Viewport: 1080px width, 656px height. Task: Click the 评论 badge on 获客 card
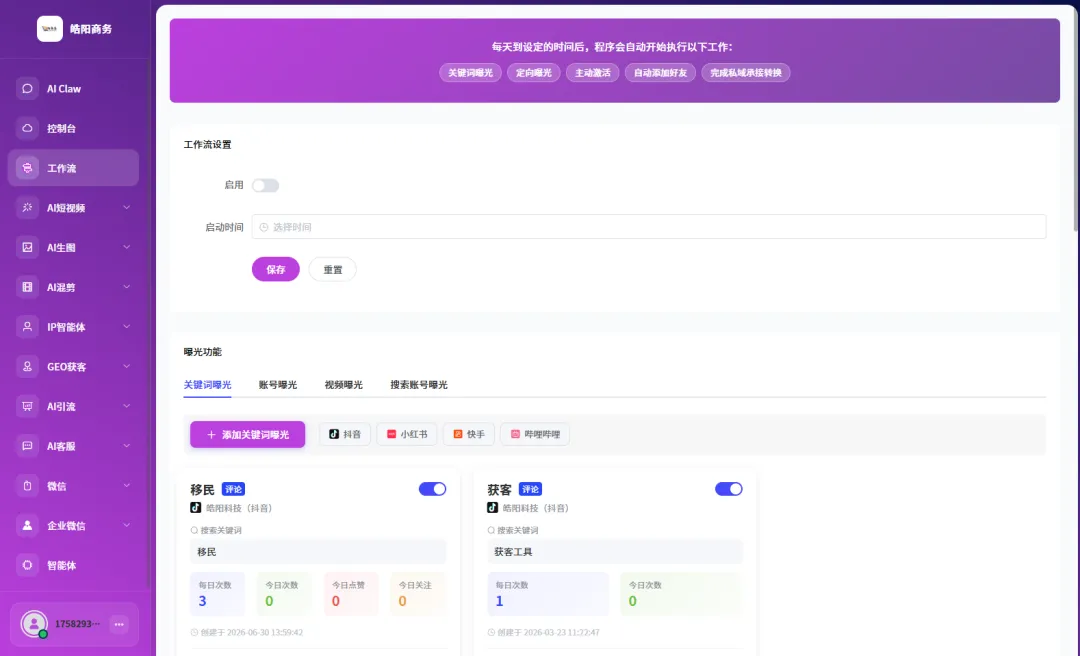click(530, 489)
